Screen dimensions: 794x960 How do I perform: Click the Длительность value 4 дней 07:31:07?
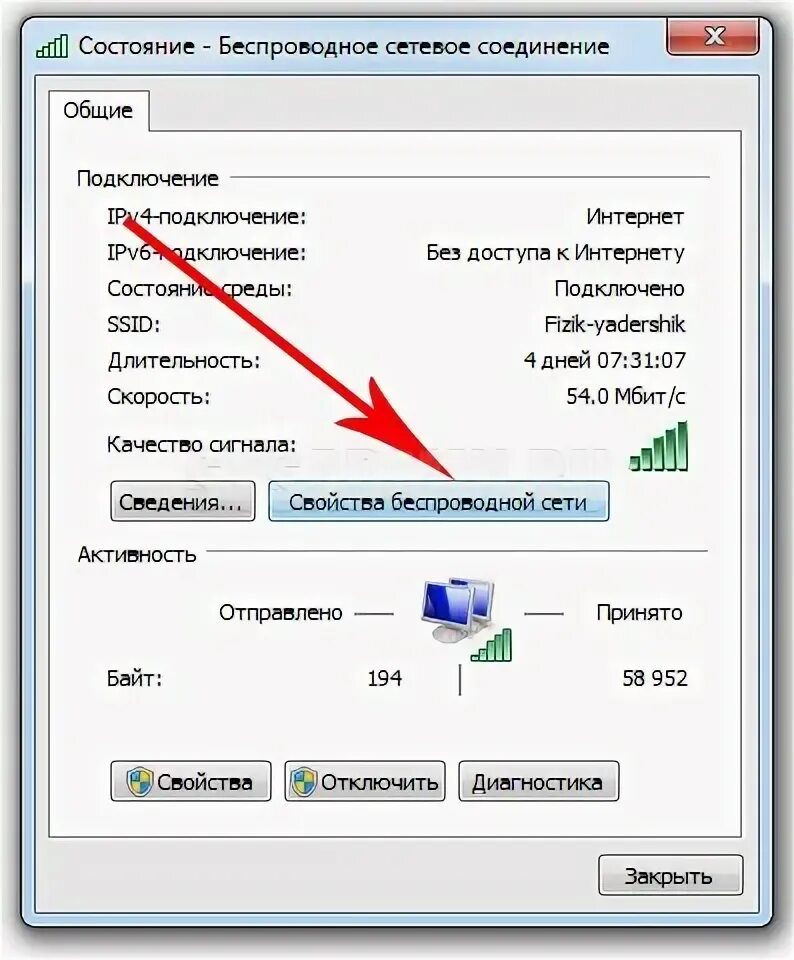coord(605,360)
